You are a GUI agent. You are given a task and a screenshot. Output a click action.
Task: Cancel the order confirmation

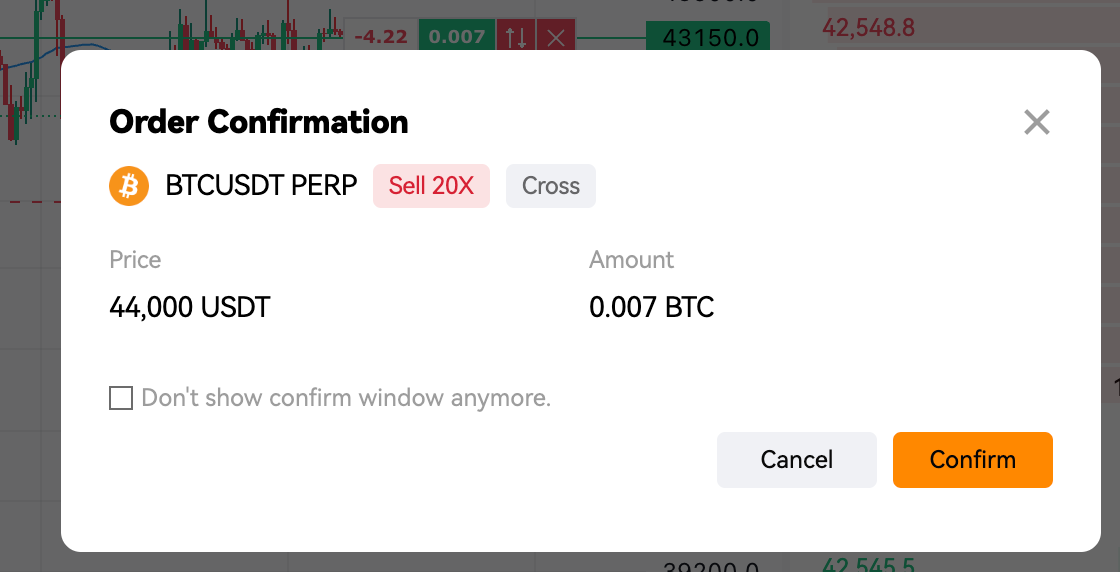796,459
